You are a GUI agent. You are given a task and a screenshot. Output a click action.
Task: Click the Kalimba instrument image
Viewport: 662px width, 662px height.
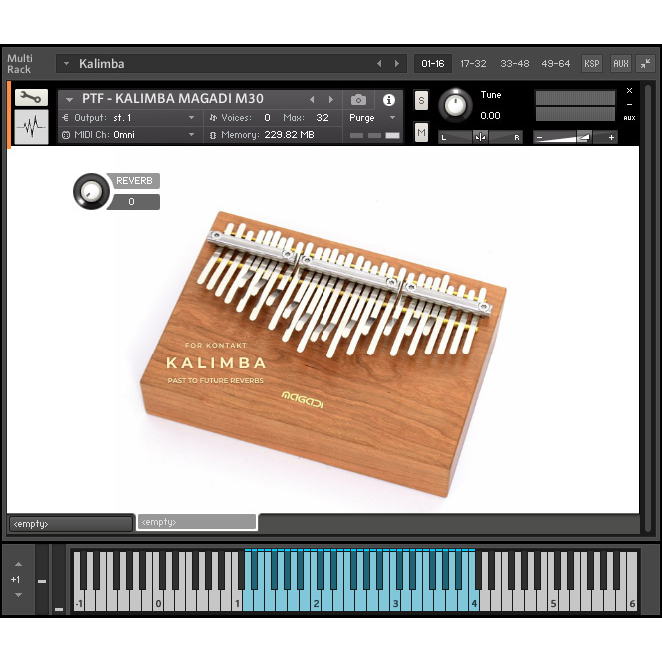323,354
